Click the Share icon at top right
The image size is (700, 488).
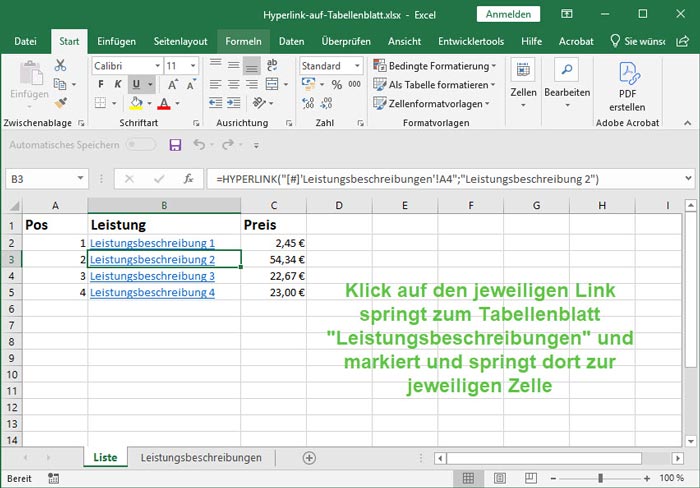click(682, 42)
